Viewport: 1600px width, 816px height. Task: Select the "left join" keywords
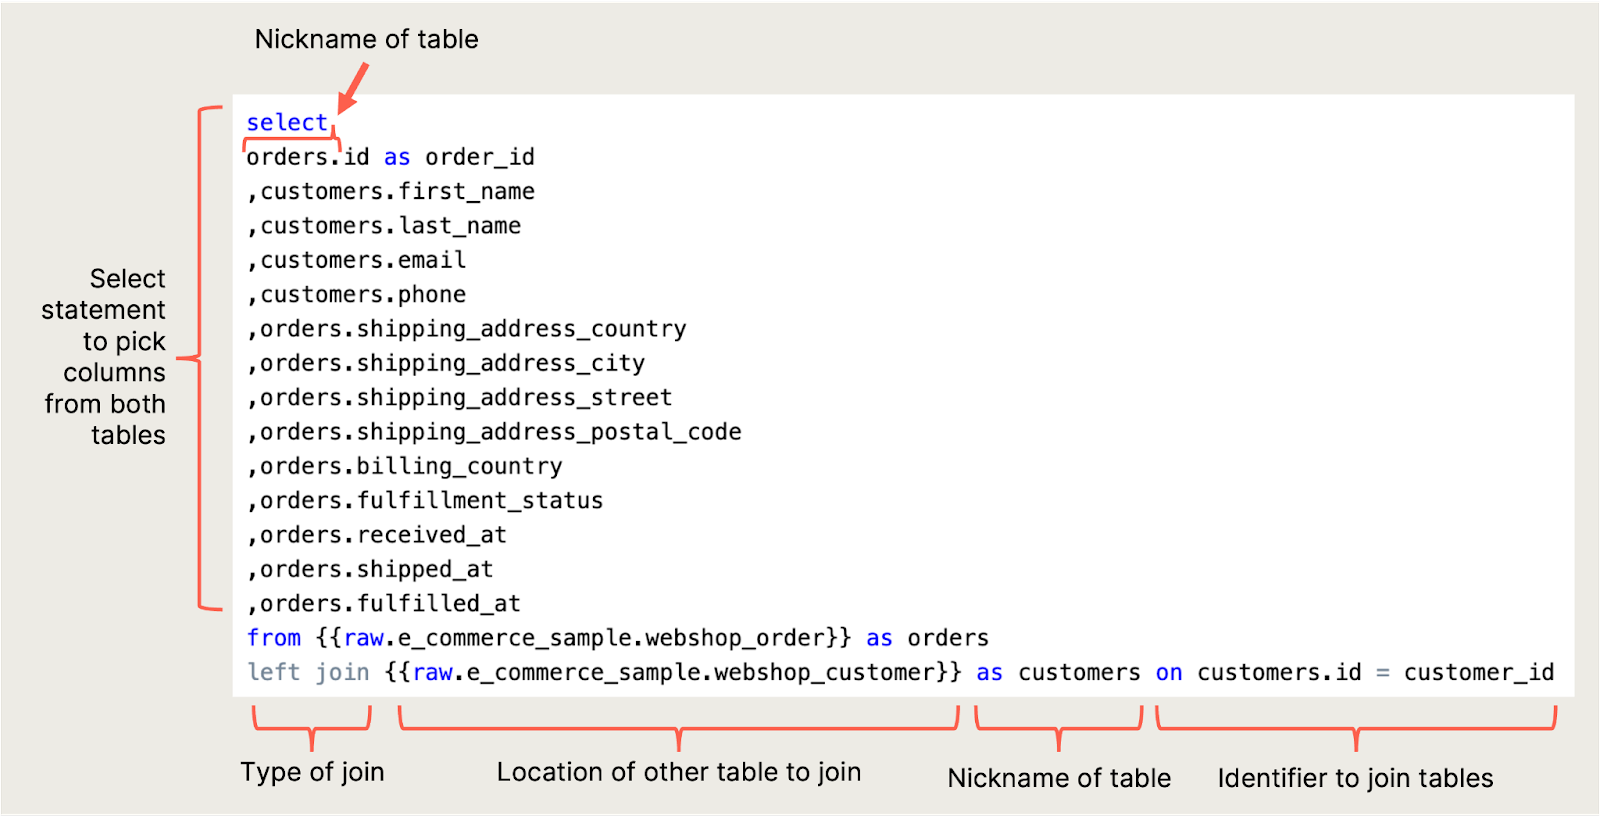tap(308, 672)
